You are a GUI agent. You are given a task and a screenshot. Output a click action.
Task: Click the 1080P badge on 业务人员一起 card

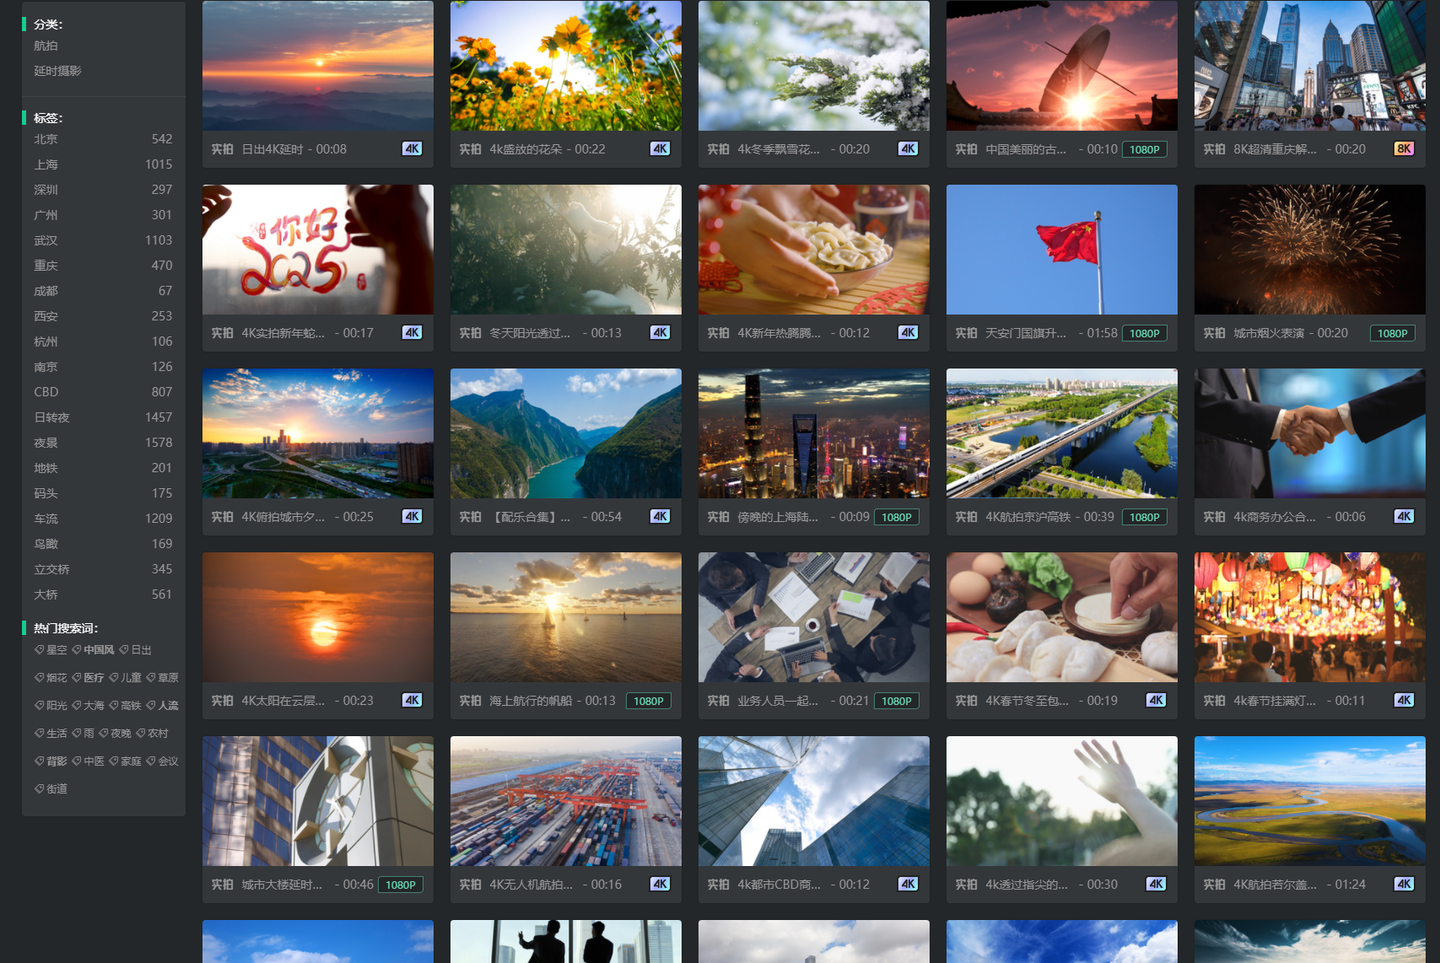point(896,701)
